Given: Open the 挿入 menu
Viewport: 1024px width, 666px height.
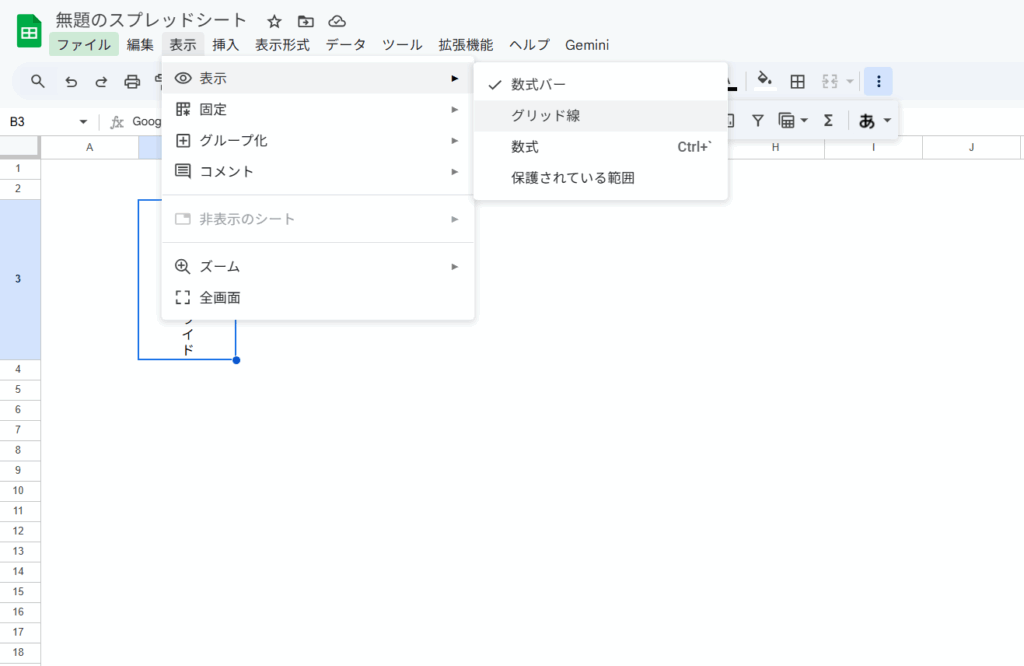Looking at the screenshot, I should click(225, 45).
